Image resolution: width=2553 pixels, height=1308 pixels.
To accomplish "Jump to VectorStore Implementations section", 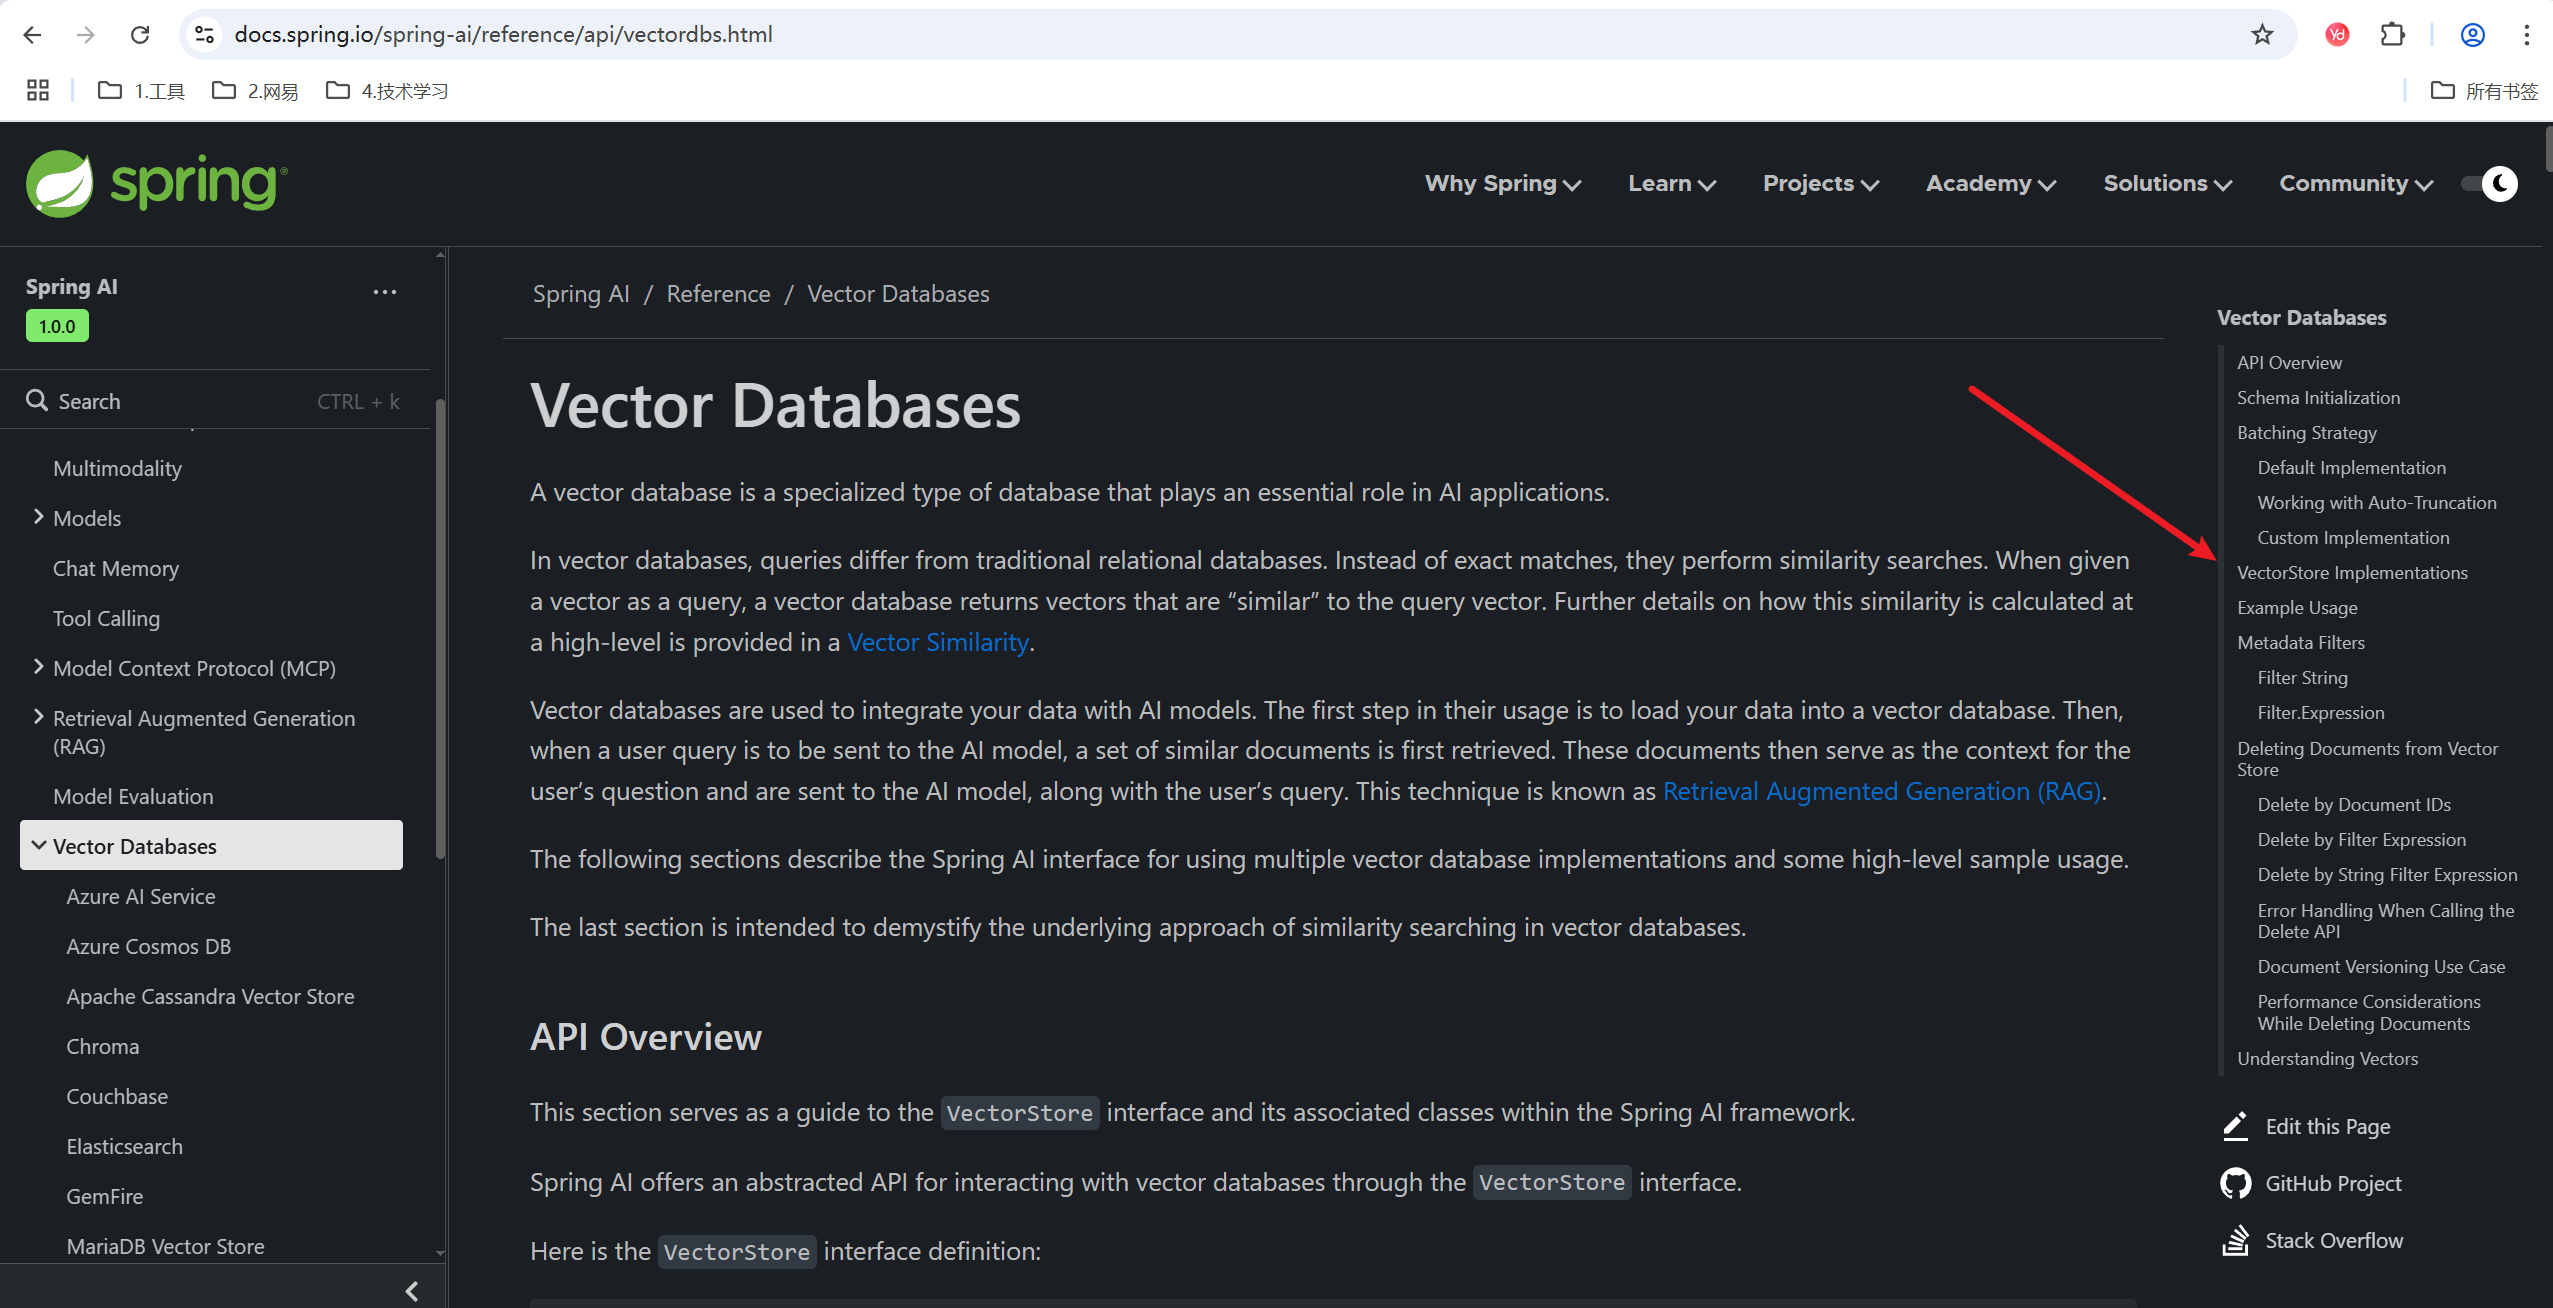I will coord(2352,572).
